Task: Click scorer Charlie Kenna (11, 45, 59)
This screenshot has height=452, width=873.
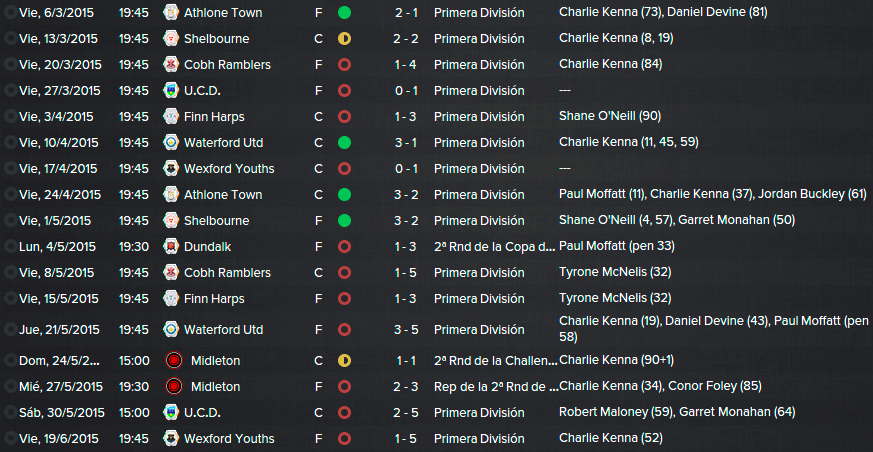Action: tap(629, 143)
